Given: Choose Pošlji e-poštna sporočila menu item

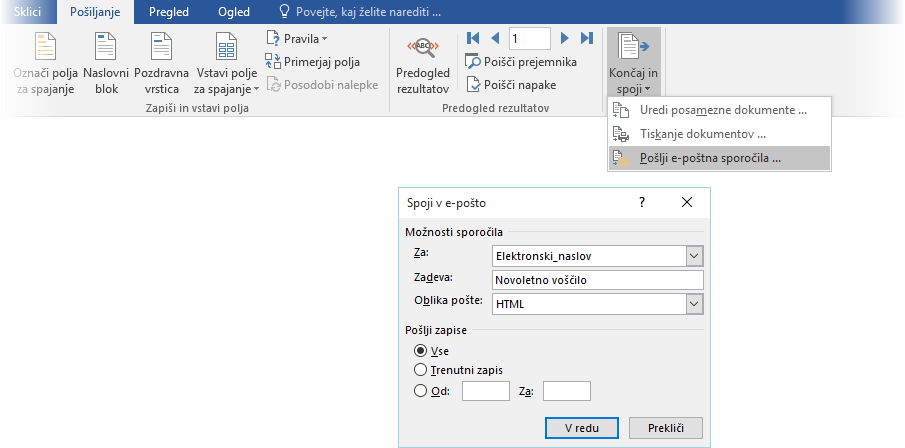Looking at the screenshot, I should (x=719, y=158).
